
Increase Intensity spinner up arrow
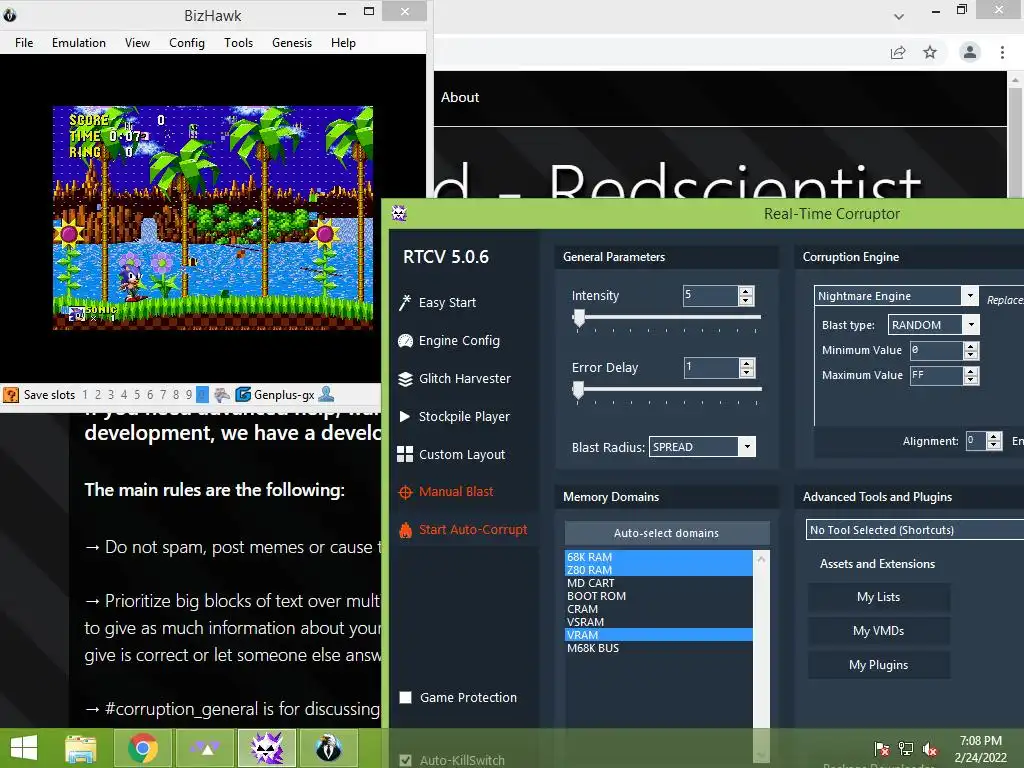(x=746, y=291)
